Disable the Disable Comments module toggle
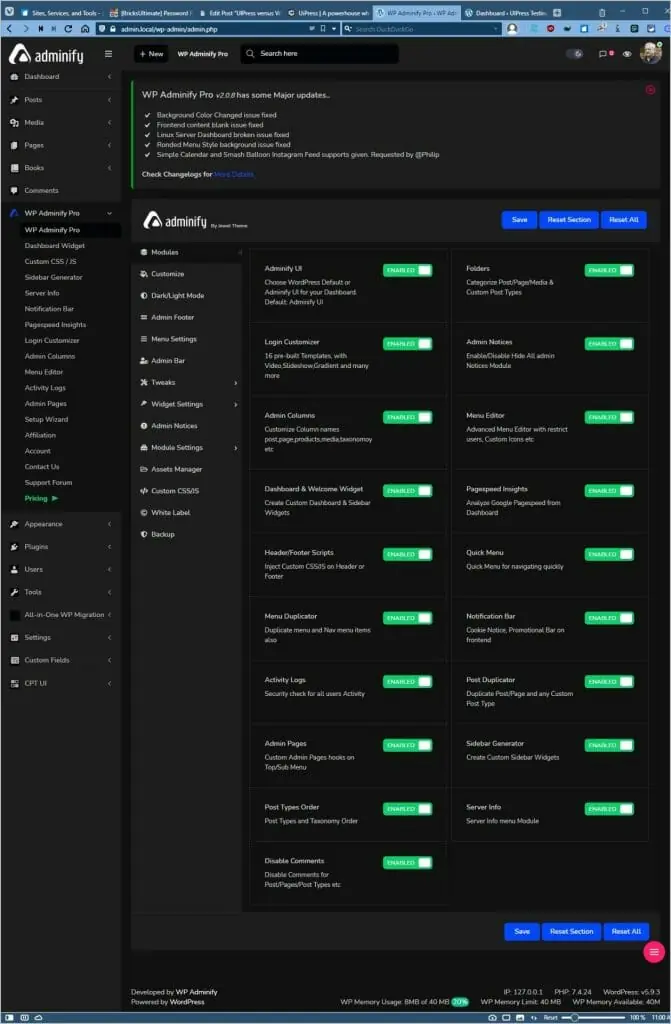 407,863
